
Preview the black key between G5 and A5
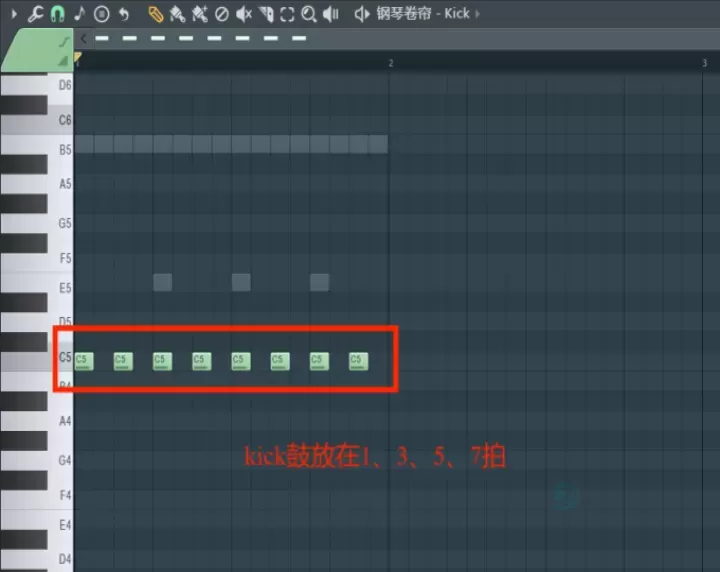point(24,204)
